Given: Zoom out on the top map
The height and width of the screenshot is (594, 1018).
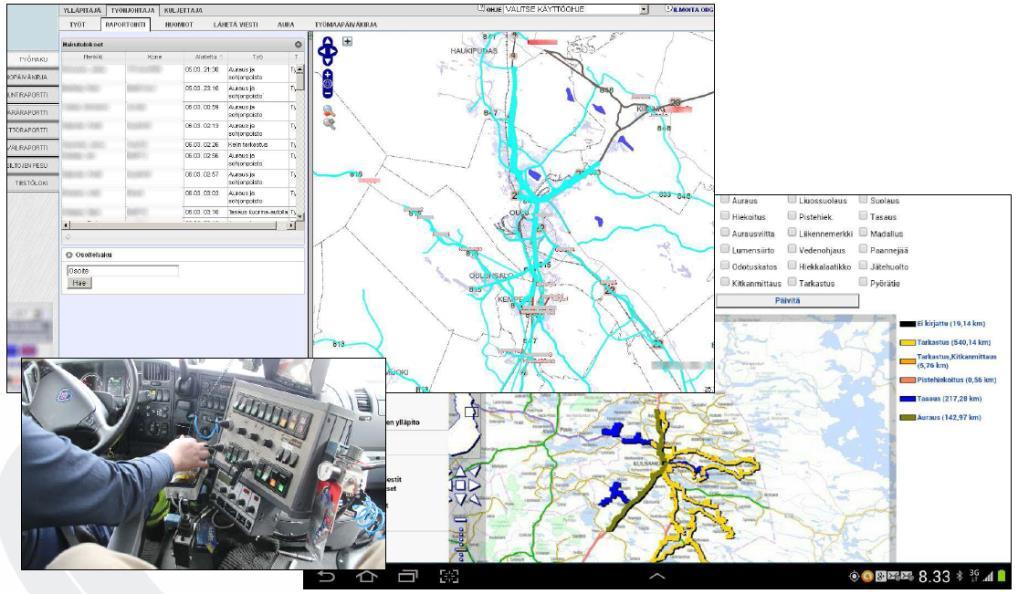Looking at the screenshot, I should point(328,93).
